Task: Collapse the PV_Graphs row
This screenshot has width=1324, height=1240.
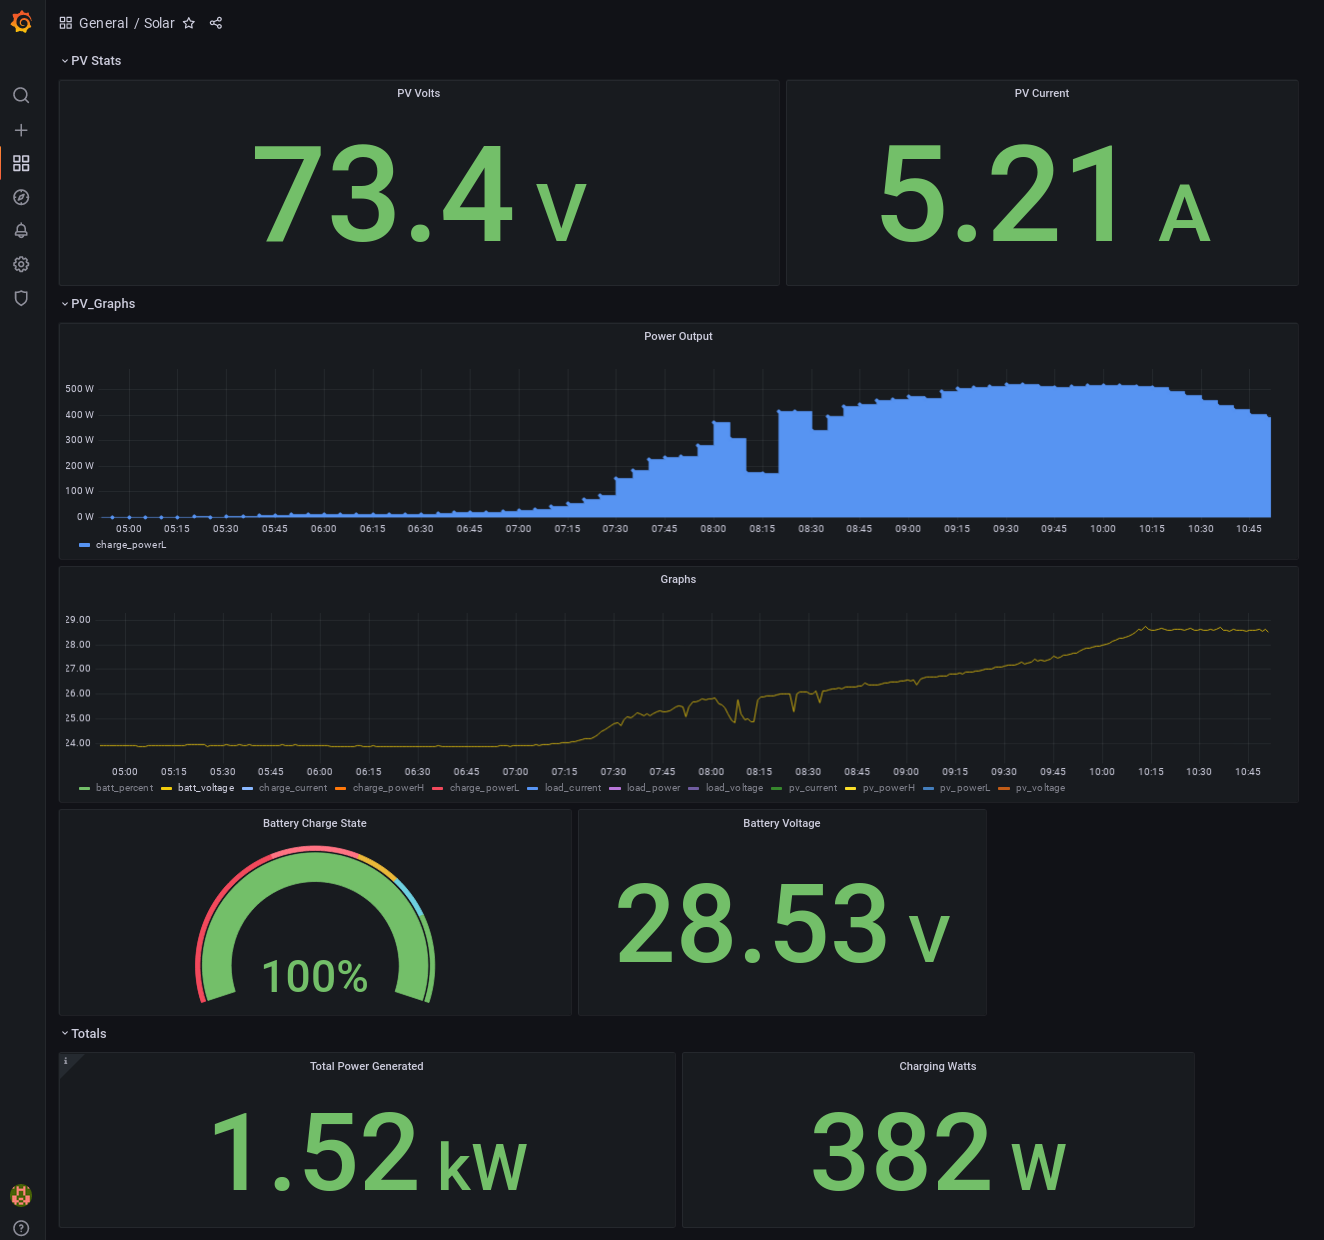Action: (x=98, y=304)
